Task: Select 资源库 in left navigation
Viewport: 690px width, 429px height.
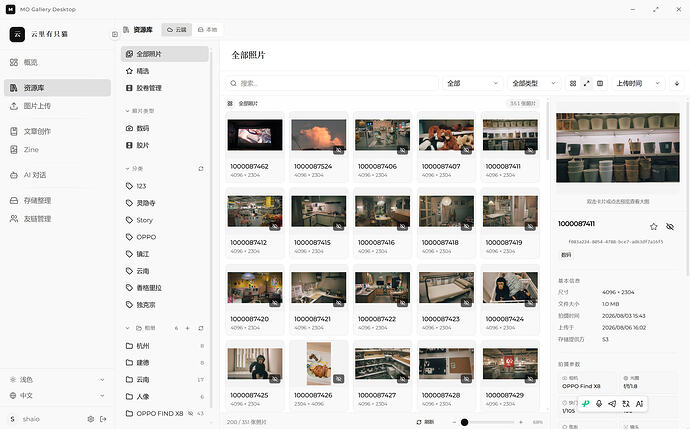Action: (x=57, y=88)
